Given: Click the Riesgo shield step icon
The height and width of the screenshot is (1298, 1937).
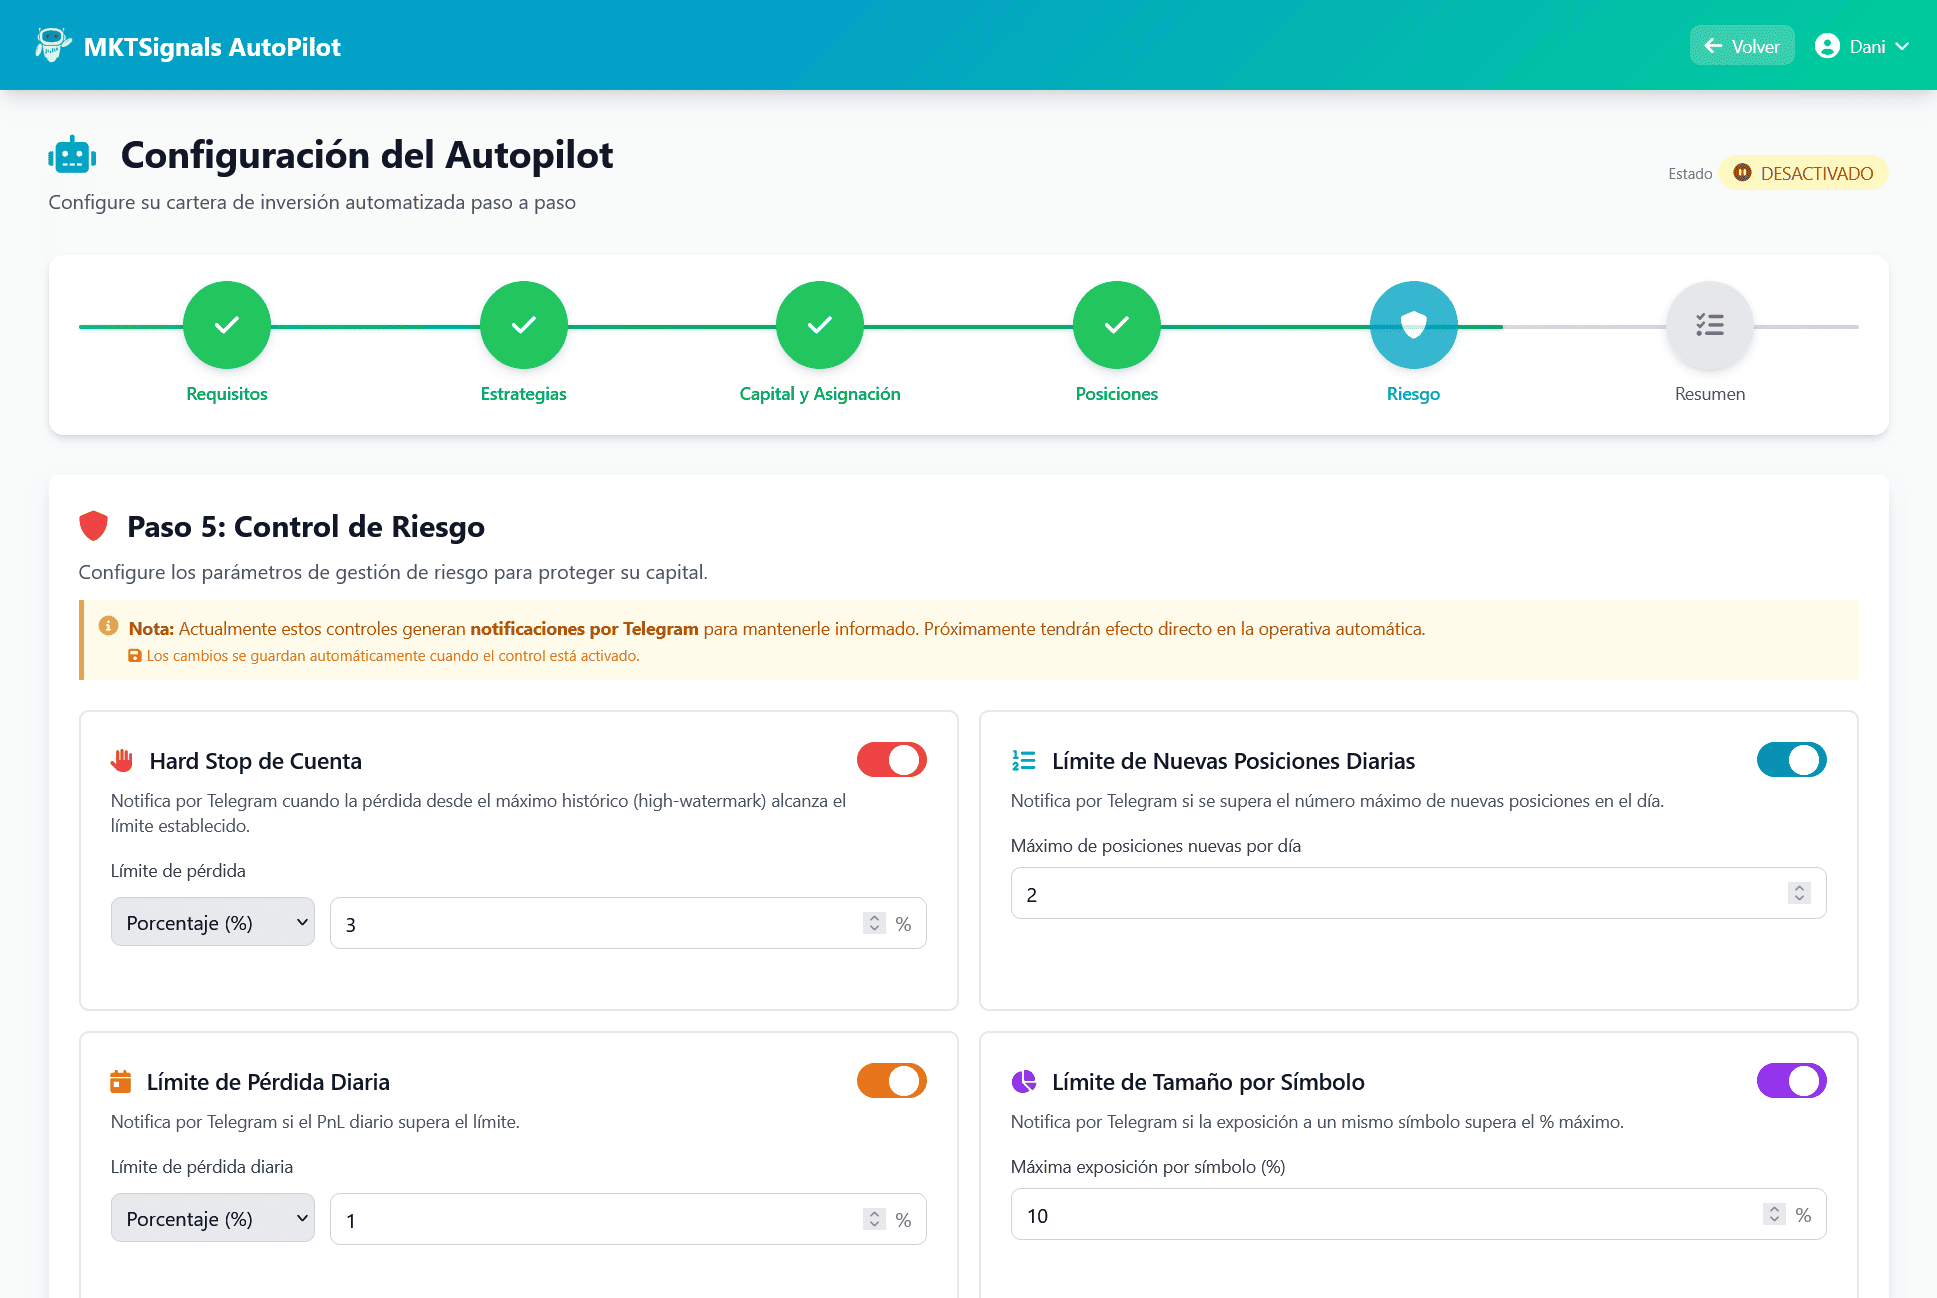Looking at the screenshot, I should point(1413,325).
